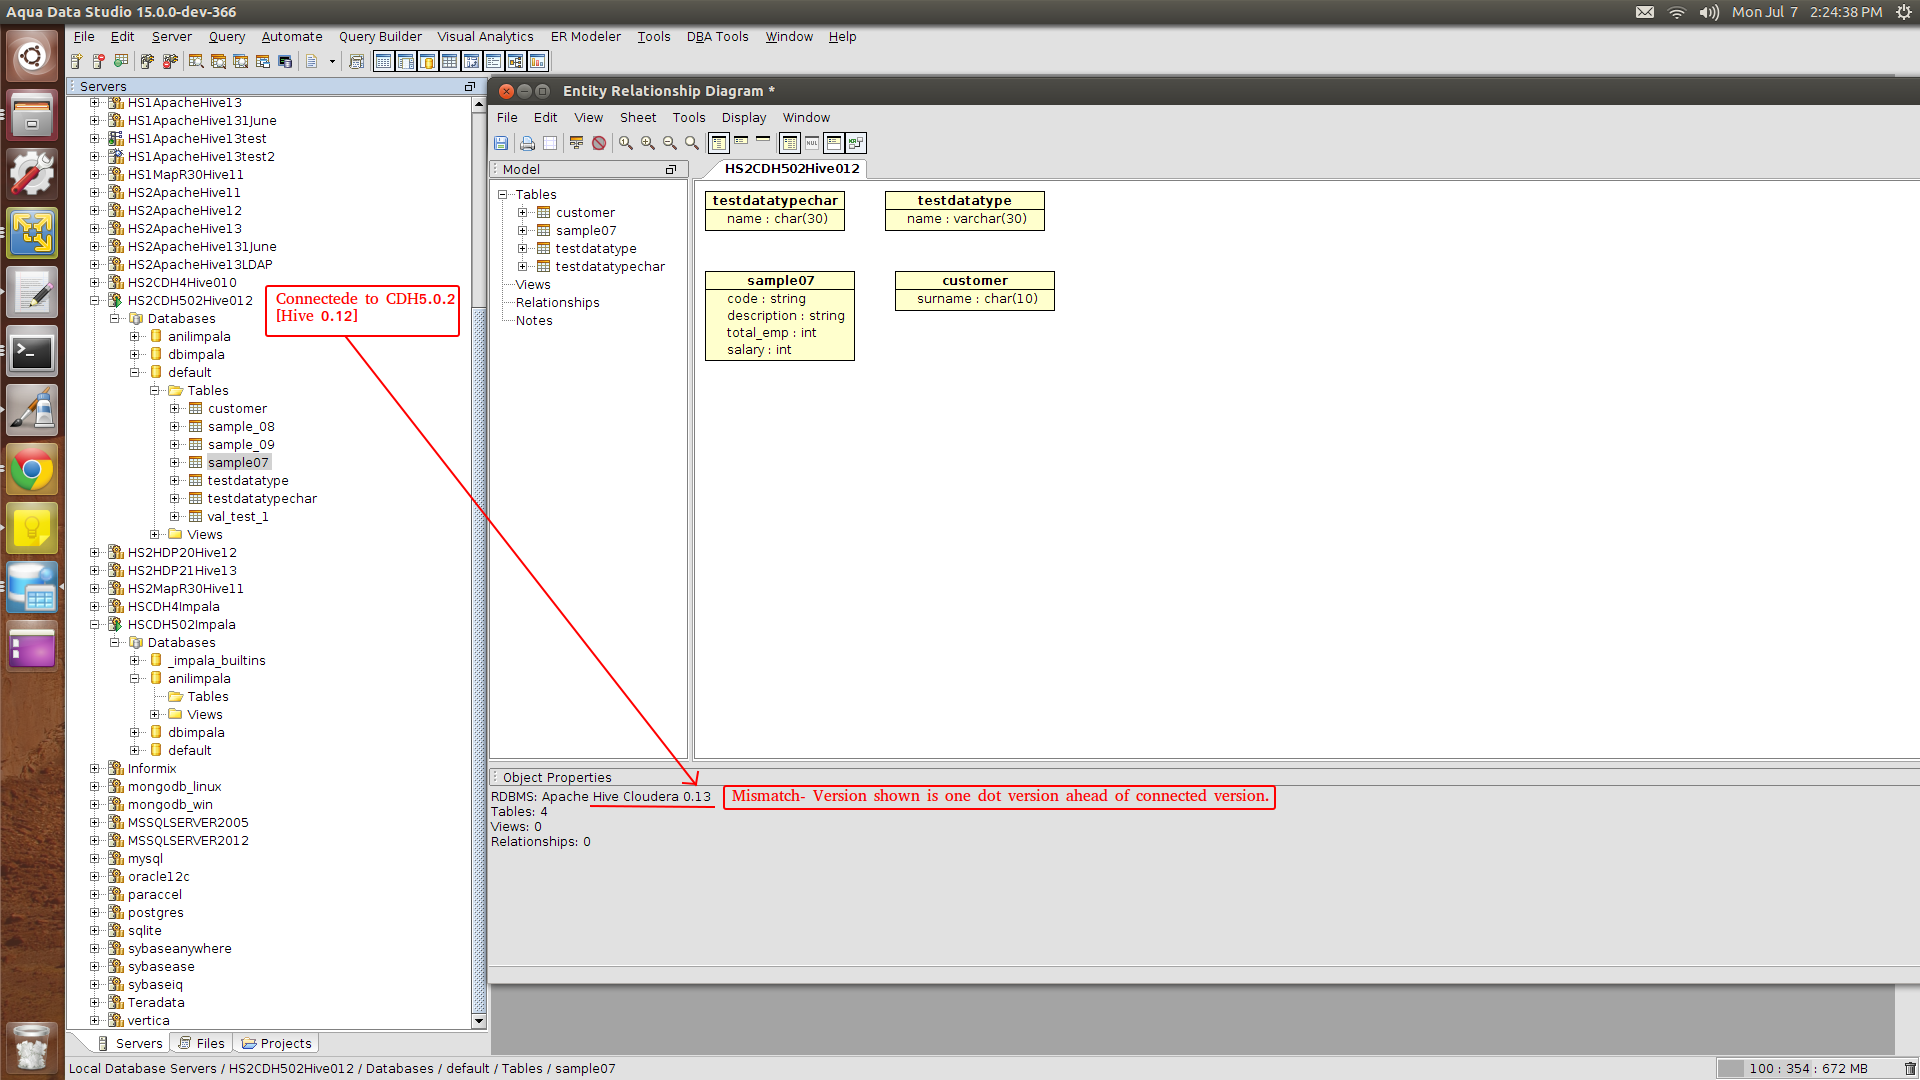This screenshot has height=1080, width=1920.
Task: Open the Sheet menu in diagram window
Action: [x=637, y=118]
